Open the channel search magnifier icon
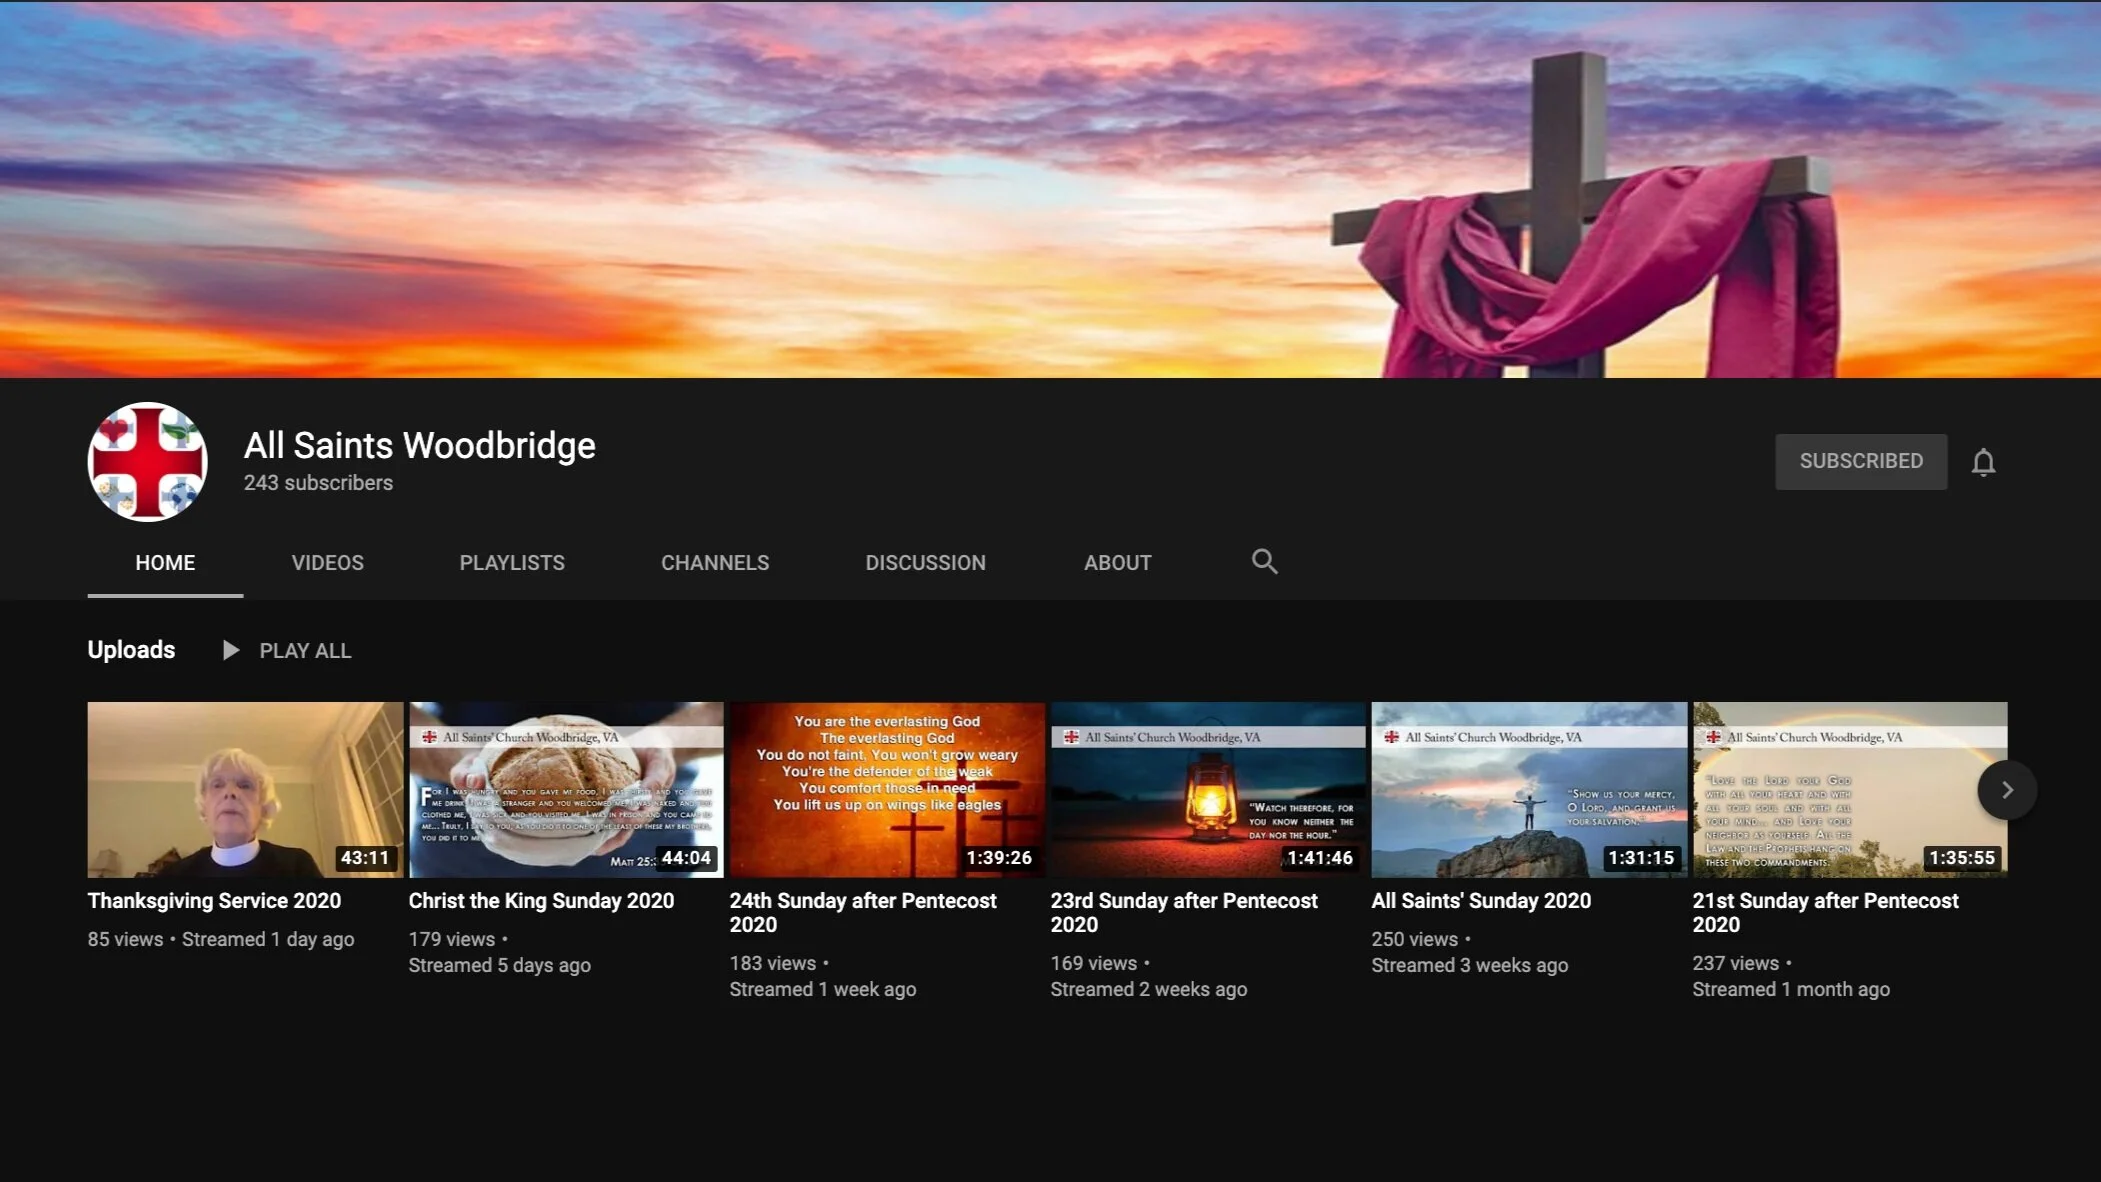2101x1182 pixels. (1264, 562)
